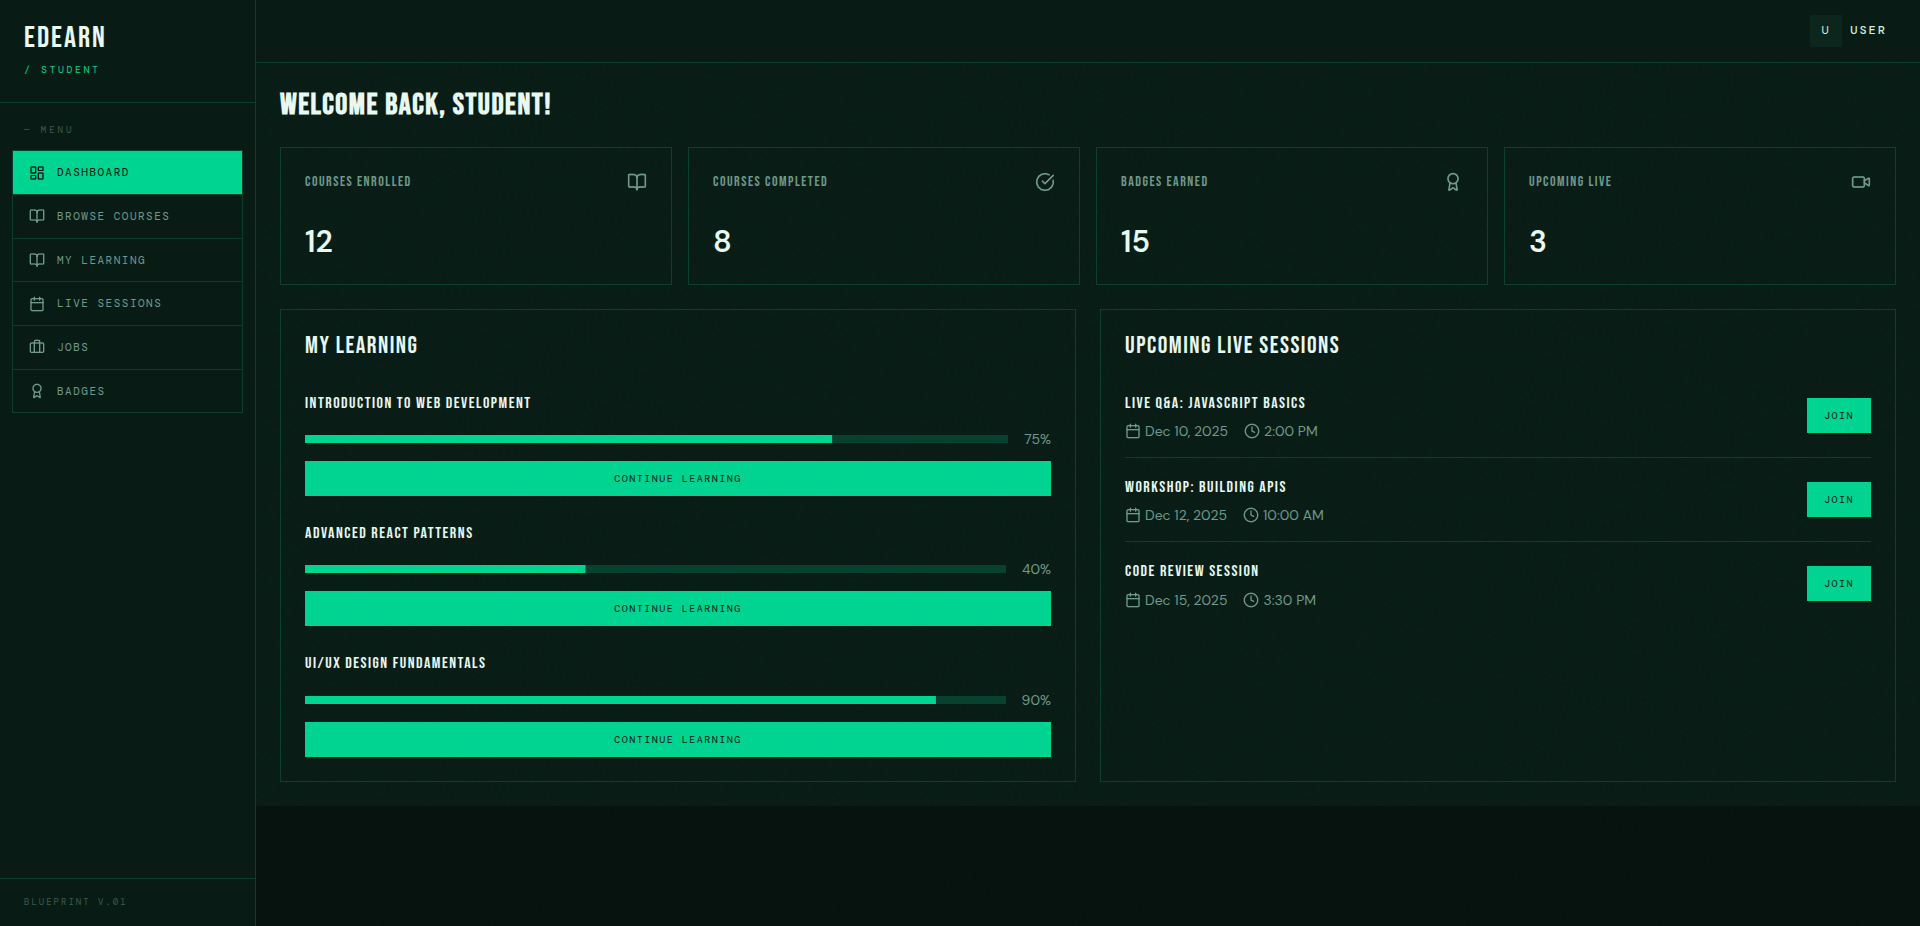Click the U user avatar in header
The height and width of the screenshot is (926, 1920).
click(x=1825, y=30)
